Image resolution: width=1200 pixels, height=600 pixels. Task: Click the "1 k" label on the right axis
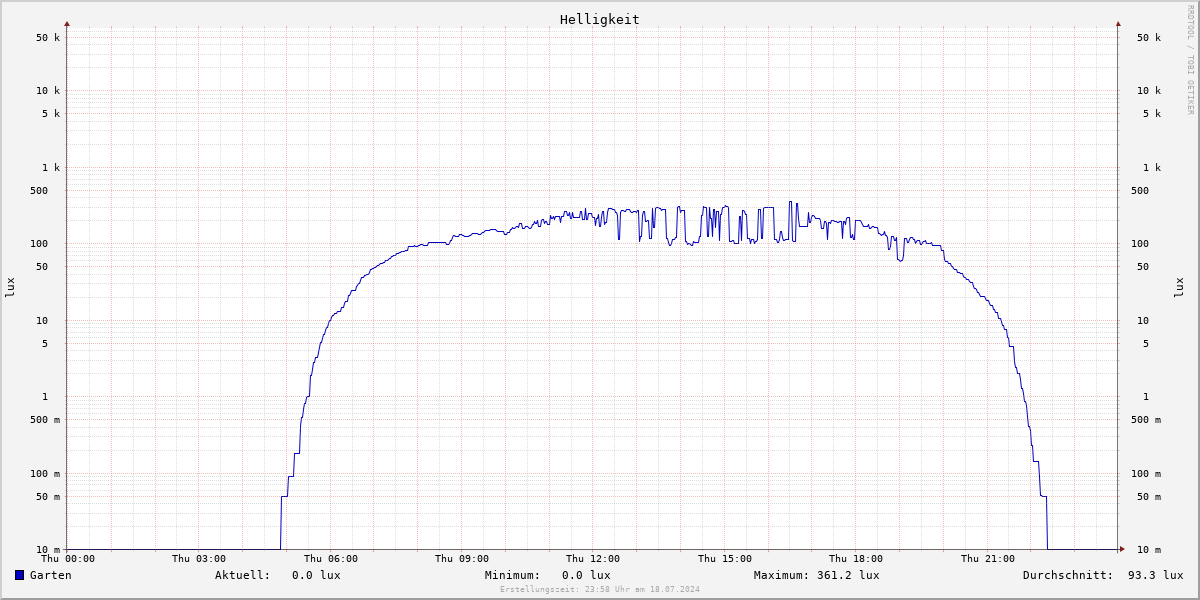click(x=1152, y=168)
